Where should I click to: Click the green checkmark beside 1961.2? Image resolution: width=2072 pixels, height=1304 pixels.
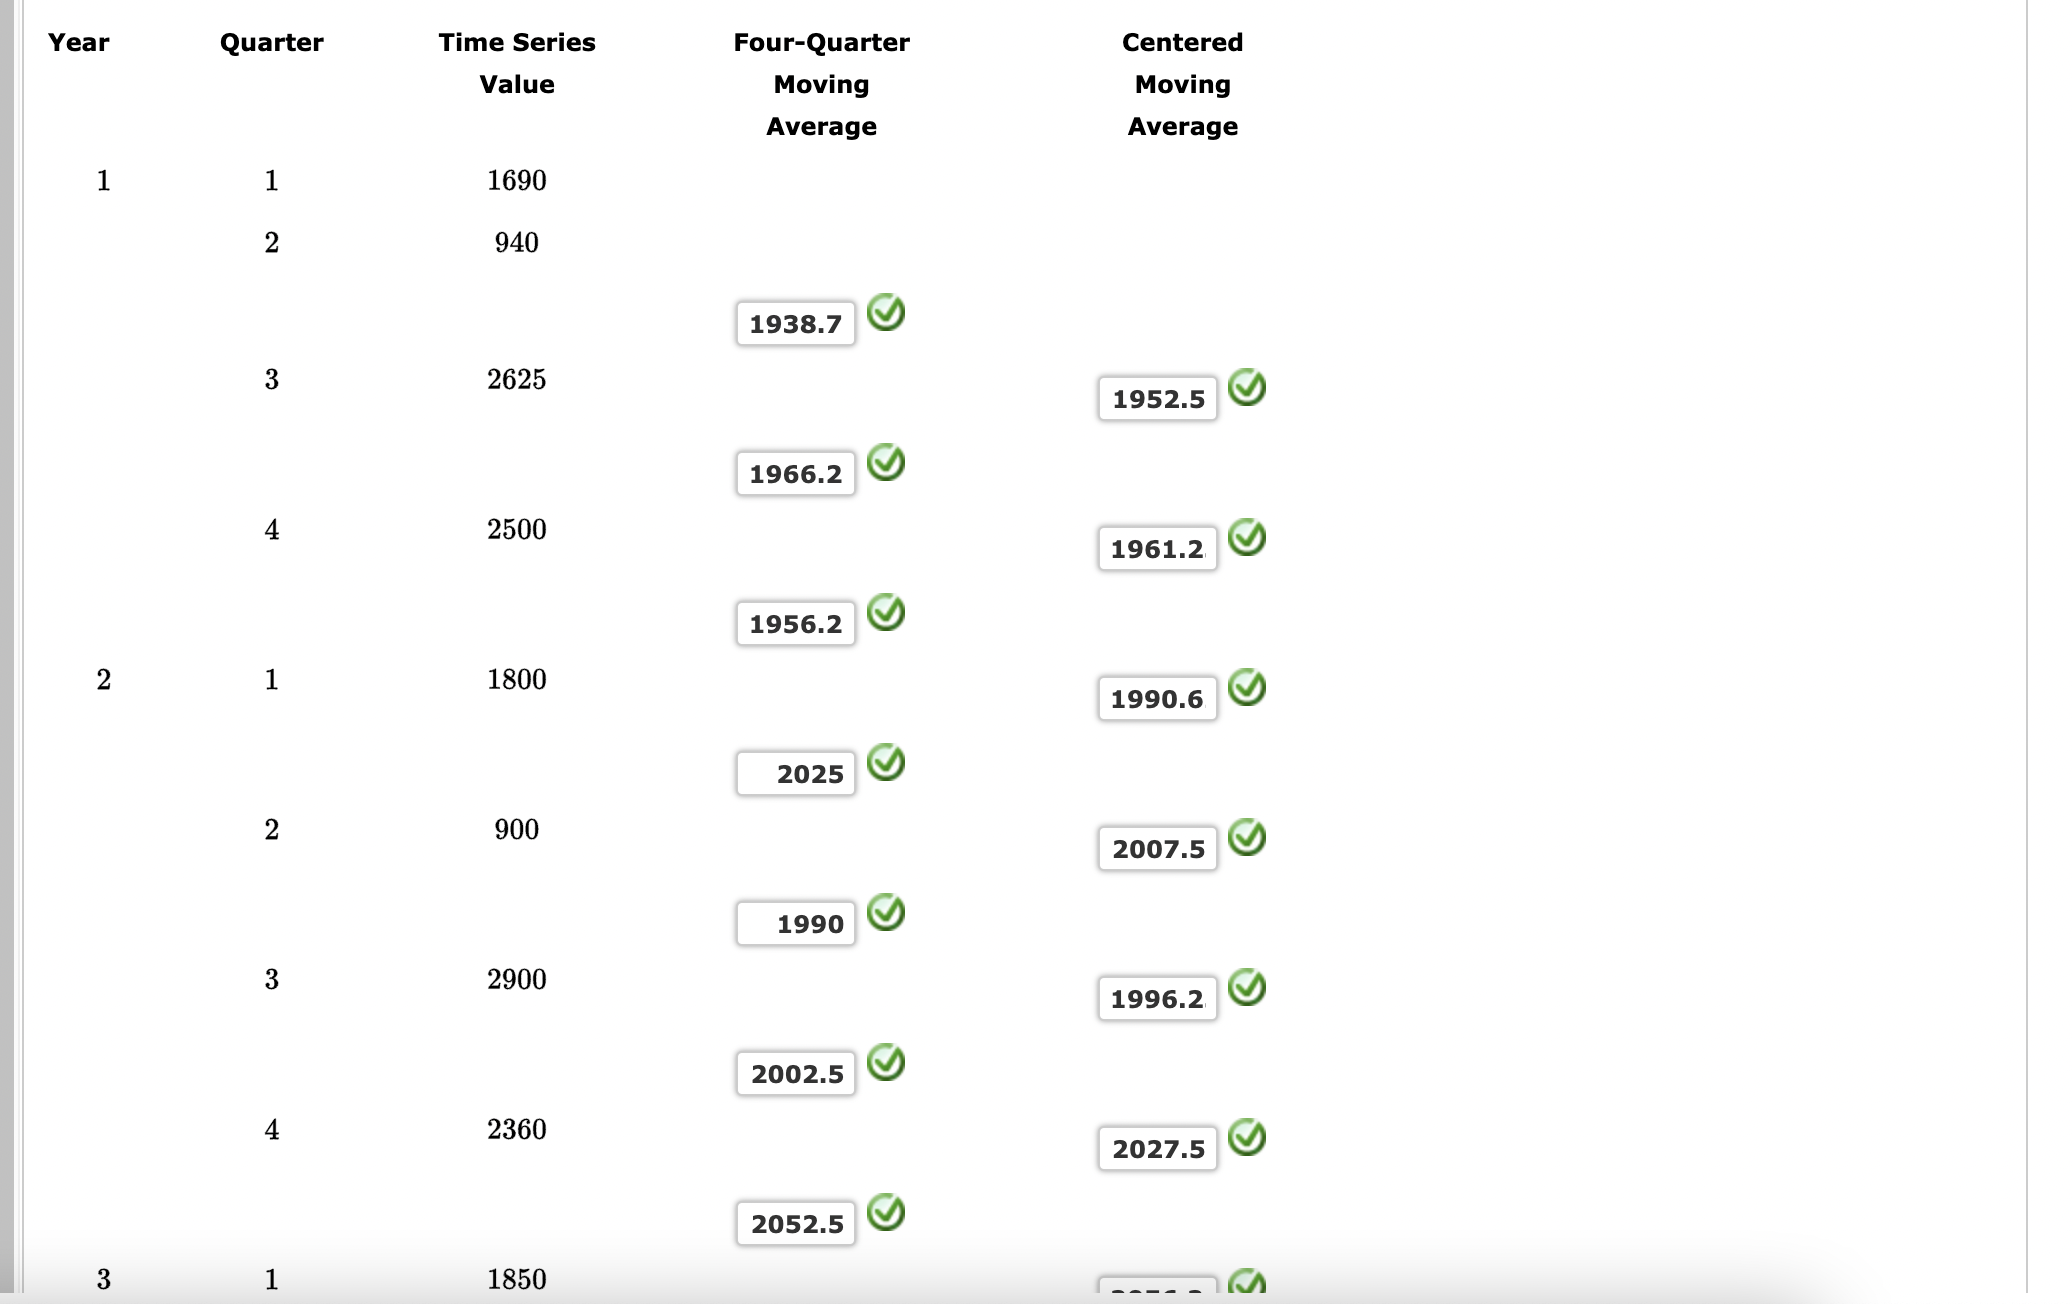point(1247,537)
